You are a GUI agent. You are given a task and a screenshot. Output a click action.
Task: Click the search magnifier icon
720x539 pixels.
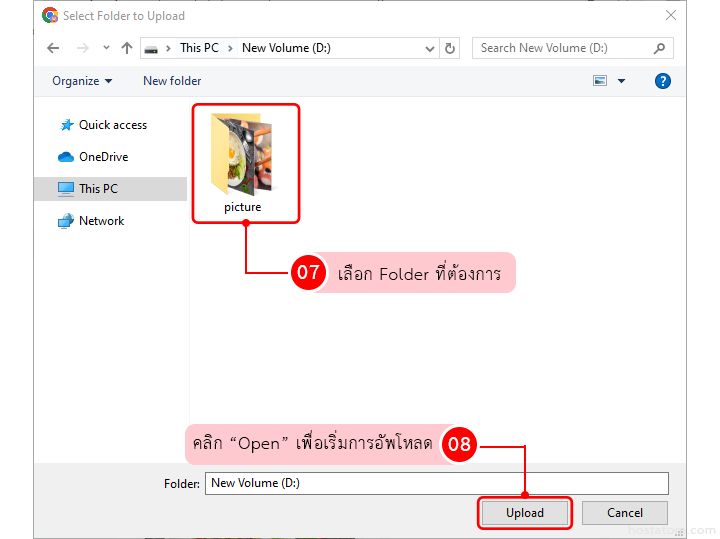(659, 48)
